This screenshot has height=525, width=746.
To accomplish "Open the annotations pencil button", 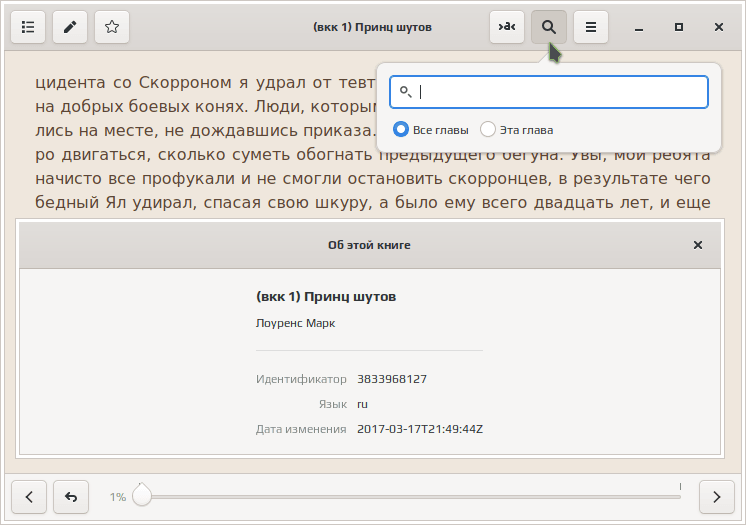I will tap(70, 27).
